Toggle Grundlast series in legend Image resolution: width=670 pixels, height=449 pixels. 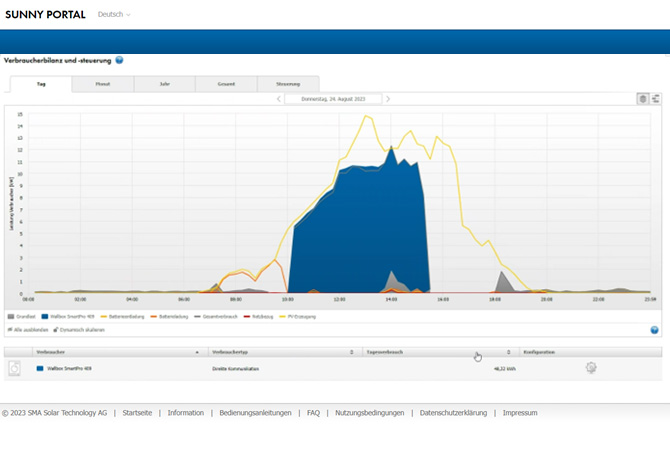[21, 317]
